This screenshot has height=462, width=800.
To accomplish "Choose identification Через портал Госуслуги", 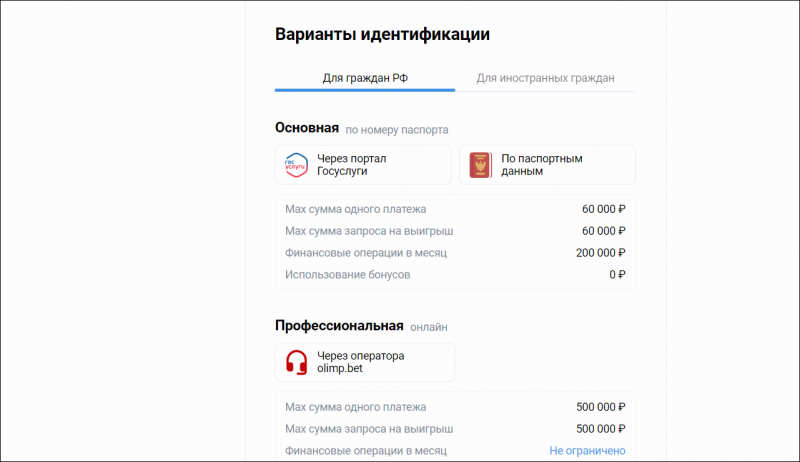I will pos(363,165).
